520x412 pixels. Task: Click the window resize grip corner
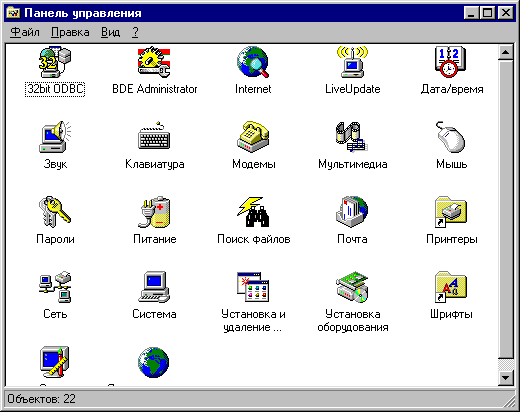coord(508,400)
